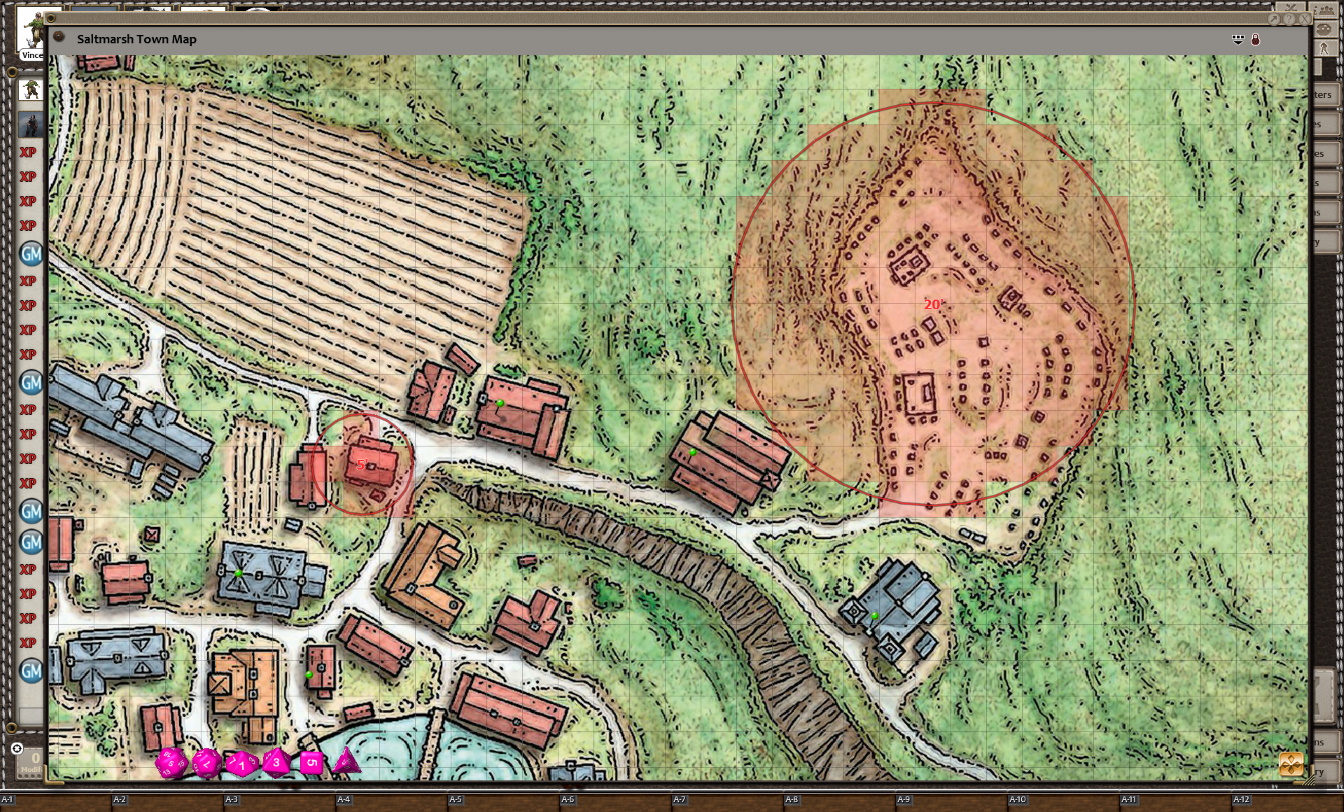The width and height of the screenshot is (1344, 812).
Task: Click the share arrow button on map window
Action: pos(1276,18)
